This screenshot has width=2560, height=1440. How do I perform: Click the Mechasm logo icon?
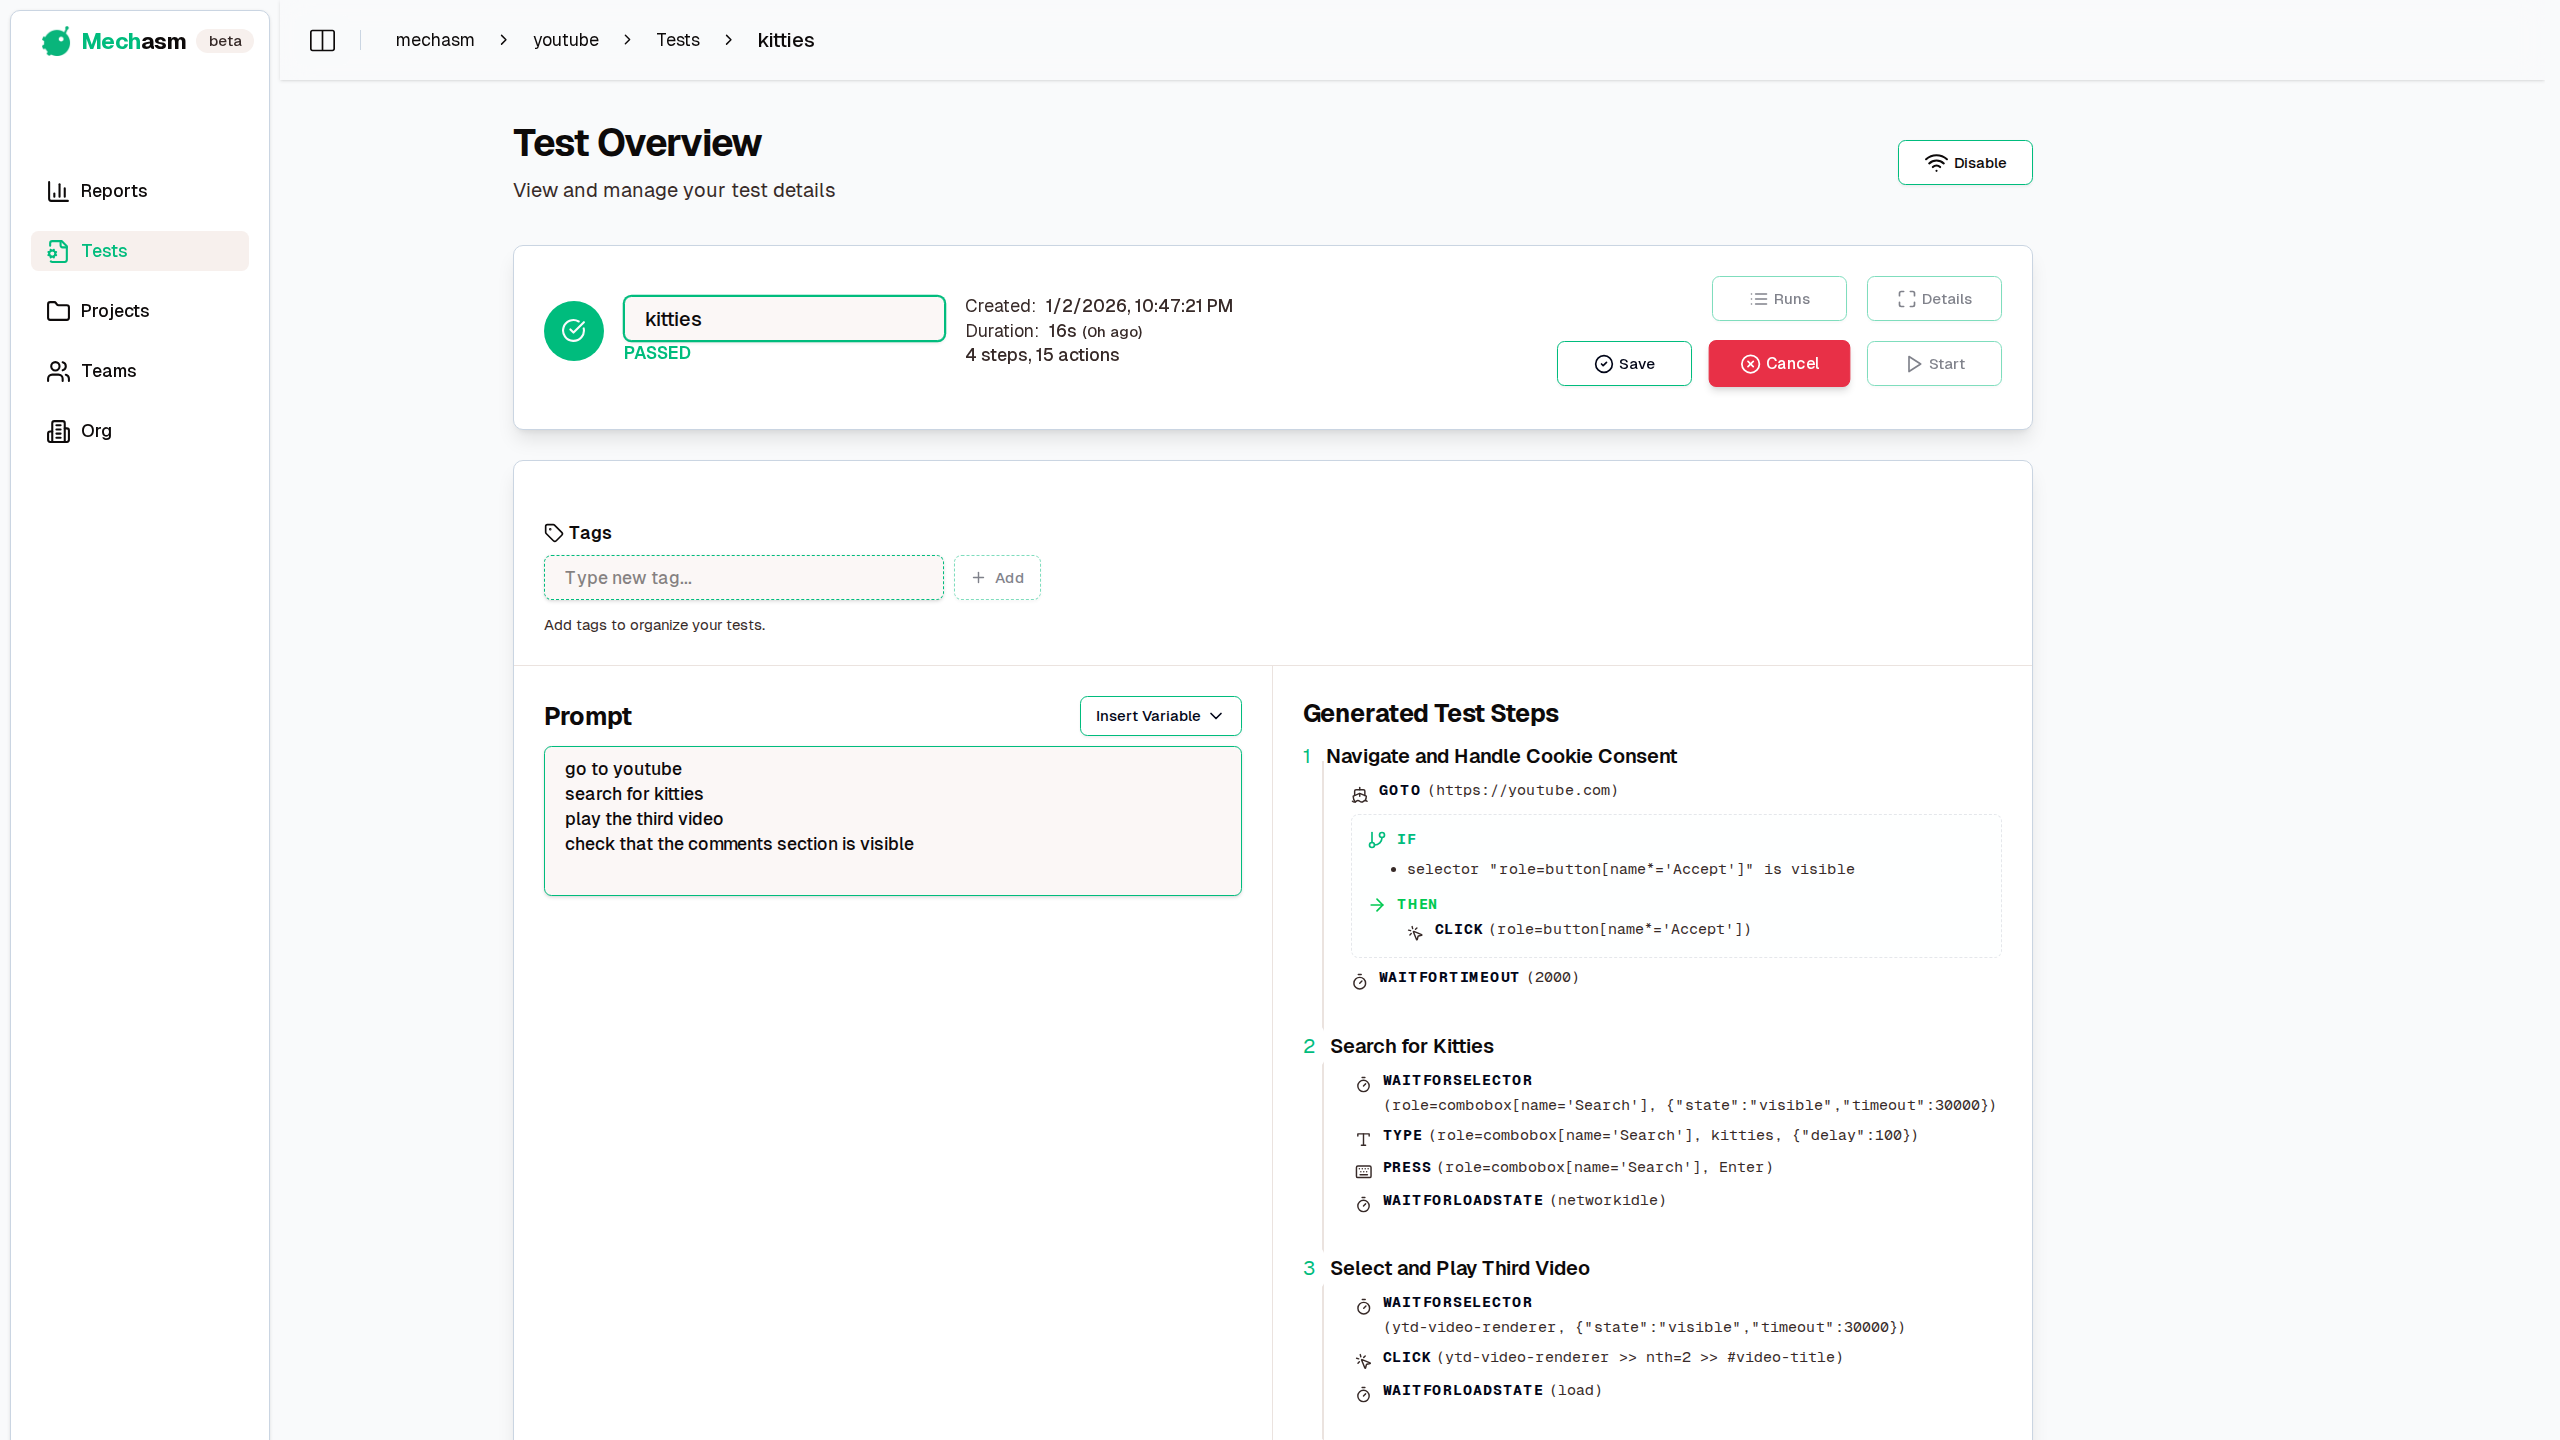pos(56,41)
